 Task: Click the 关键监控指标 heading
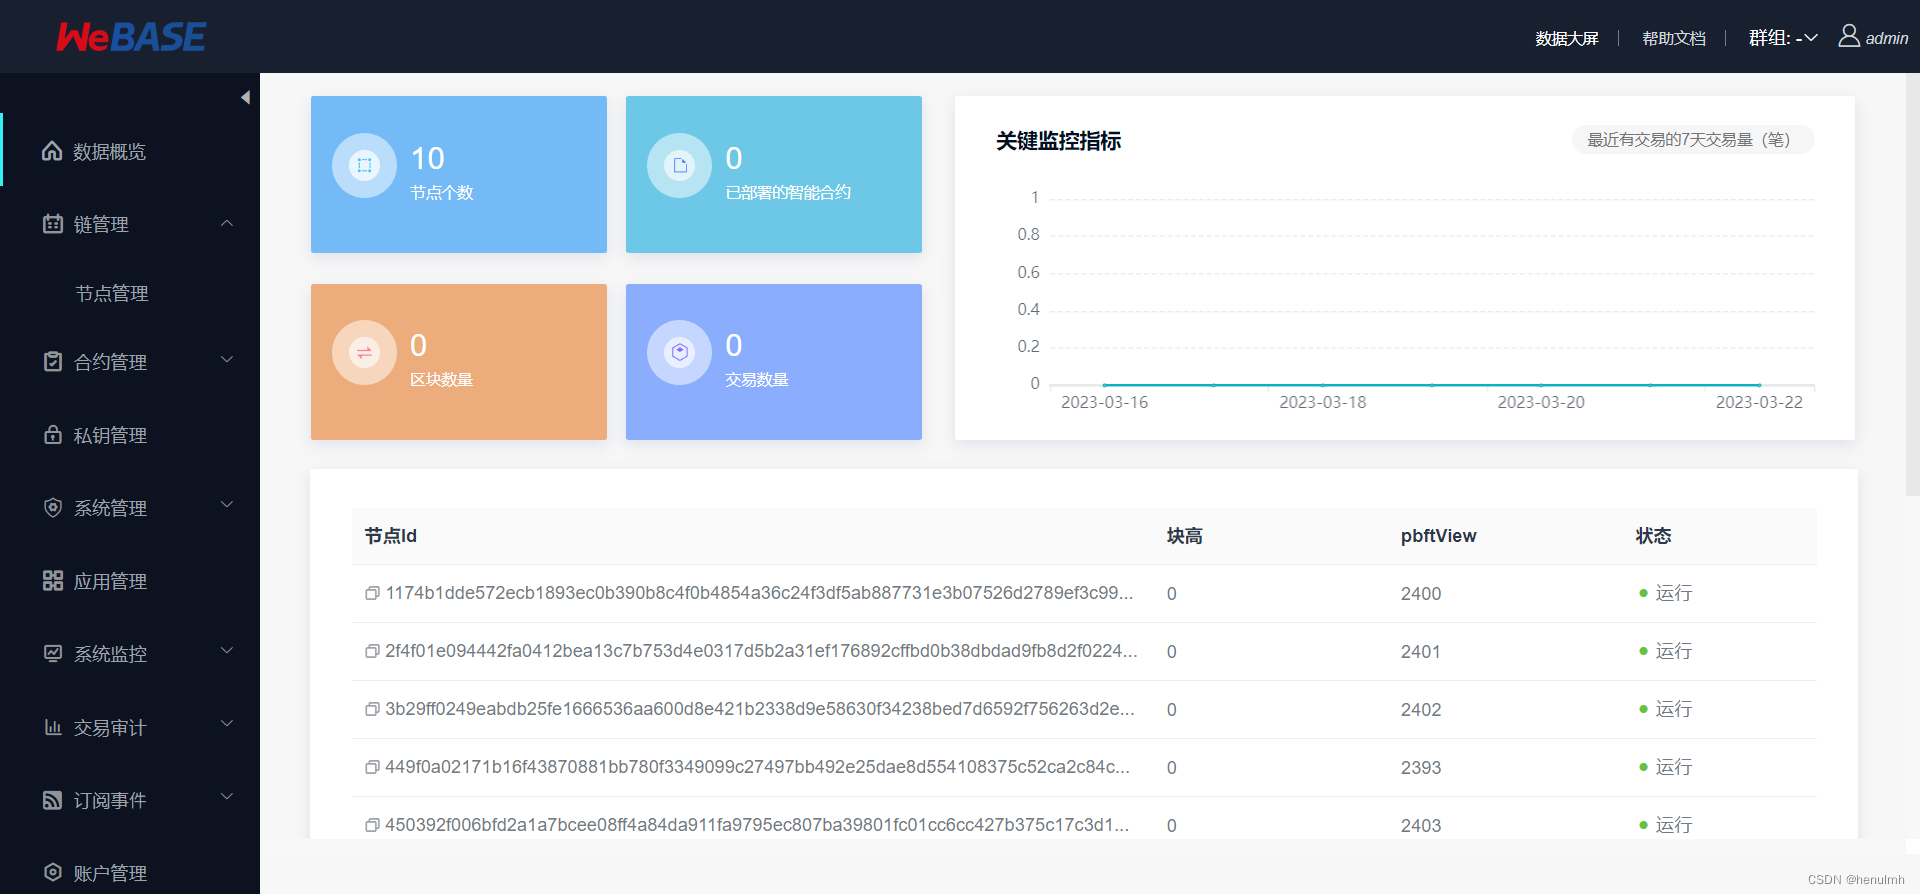coord(1058,141)
